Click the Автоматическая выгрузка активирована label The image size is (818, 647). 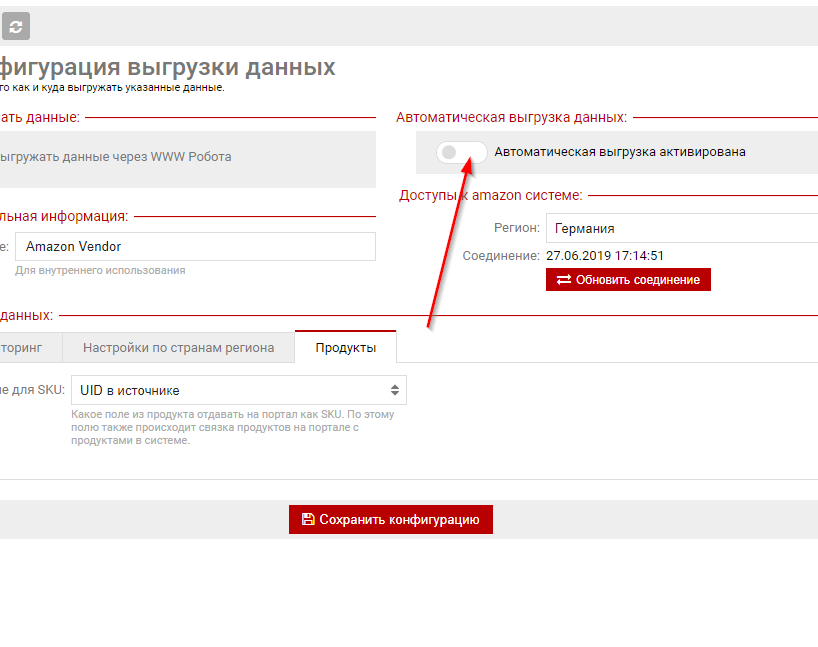[x=620, y=152]
